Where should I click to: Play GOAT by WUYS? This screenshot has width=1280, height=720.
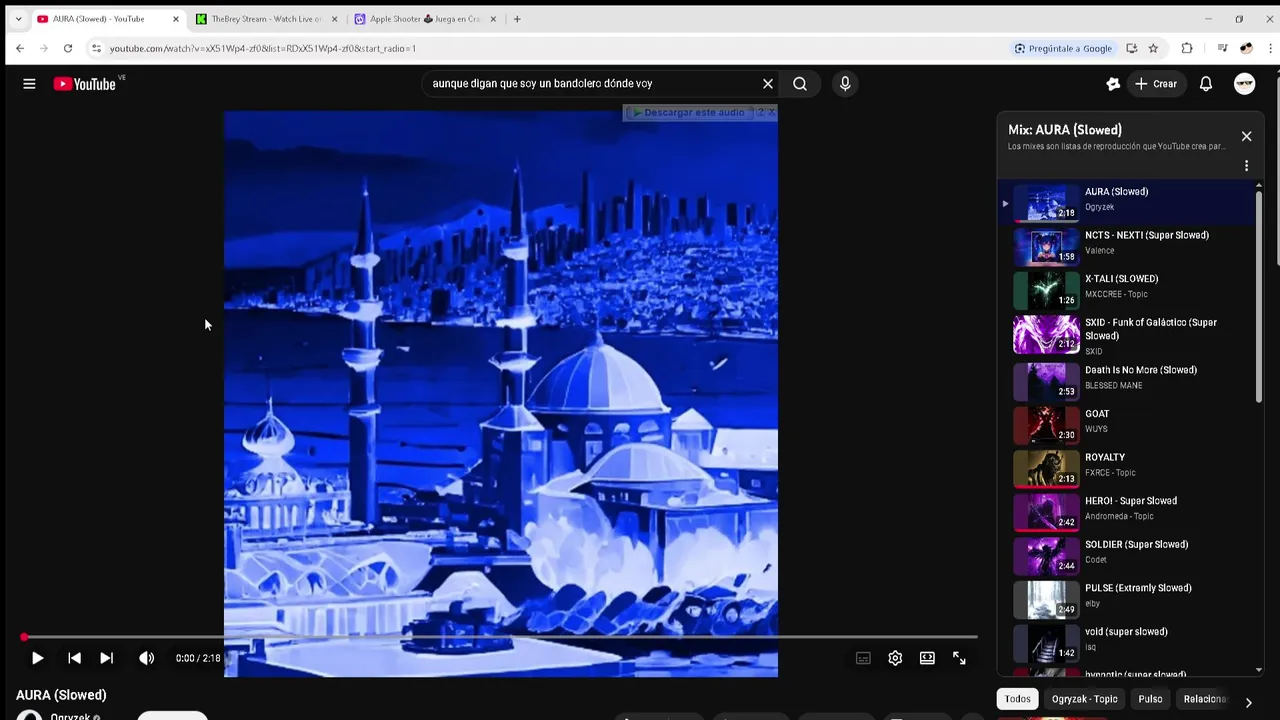coord(1127,423)
